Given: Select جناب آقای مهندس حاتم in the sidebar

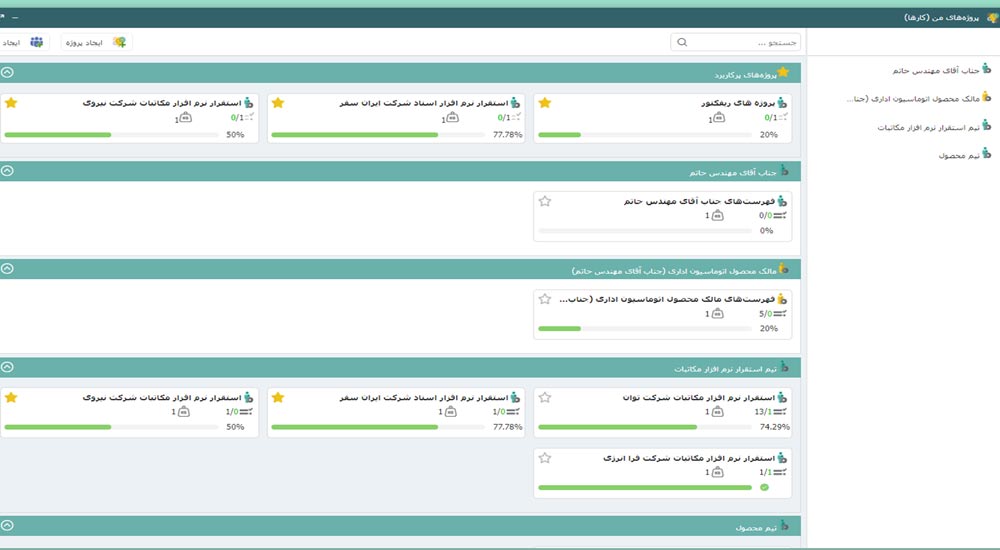Looking at the screenshot, I should coord(936,70).
